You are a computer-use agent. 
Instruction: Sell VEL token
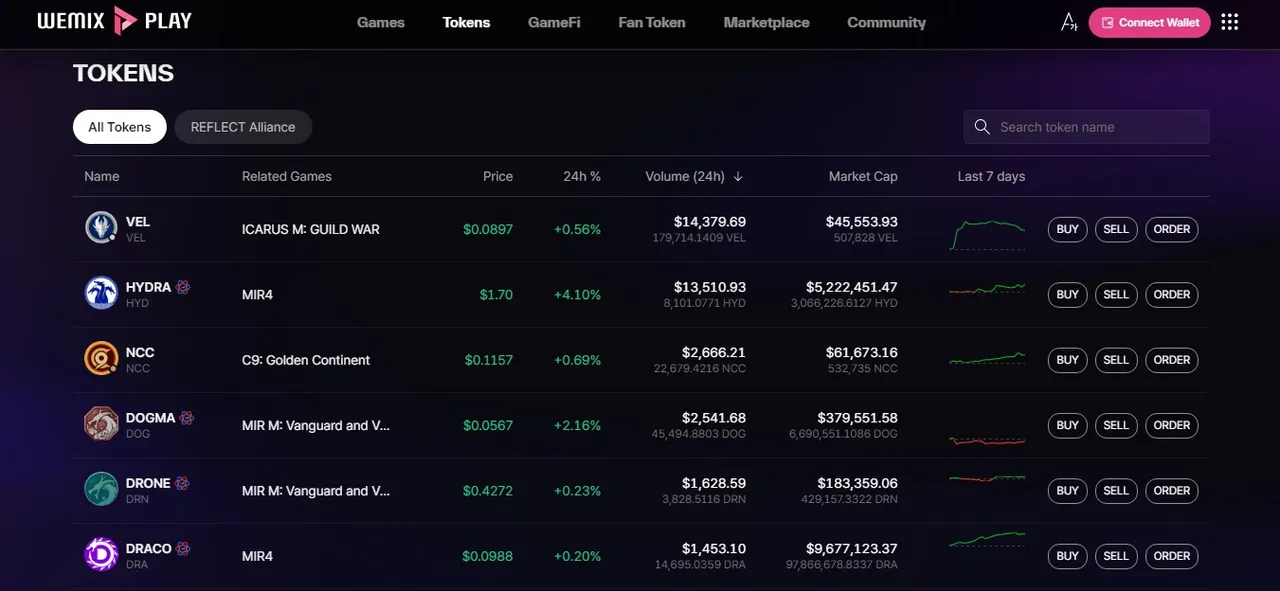(x=1116, y=229)
